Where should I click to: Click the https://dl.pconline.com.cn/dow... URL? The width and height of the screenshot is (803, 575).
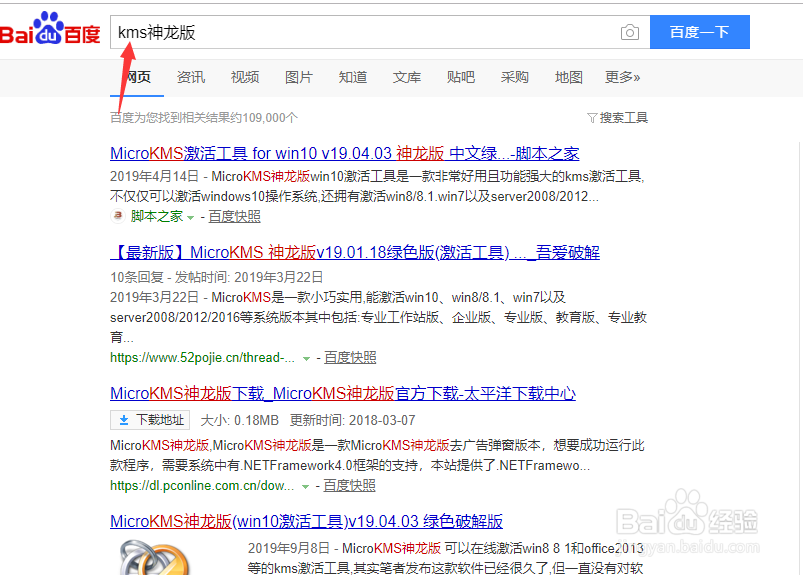(x=202, y=485)
